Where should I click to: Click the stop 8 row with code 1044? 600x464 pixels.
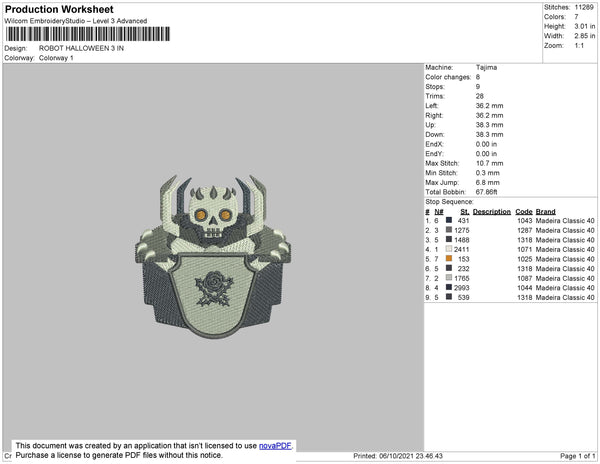point(510,288)
